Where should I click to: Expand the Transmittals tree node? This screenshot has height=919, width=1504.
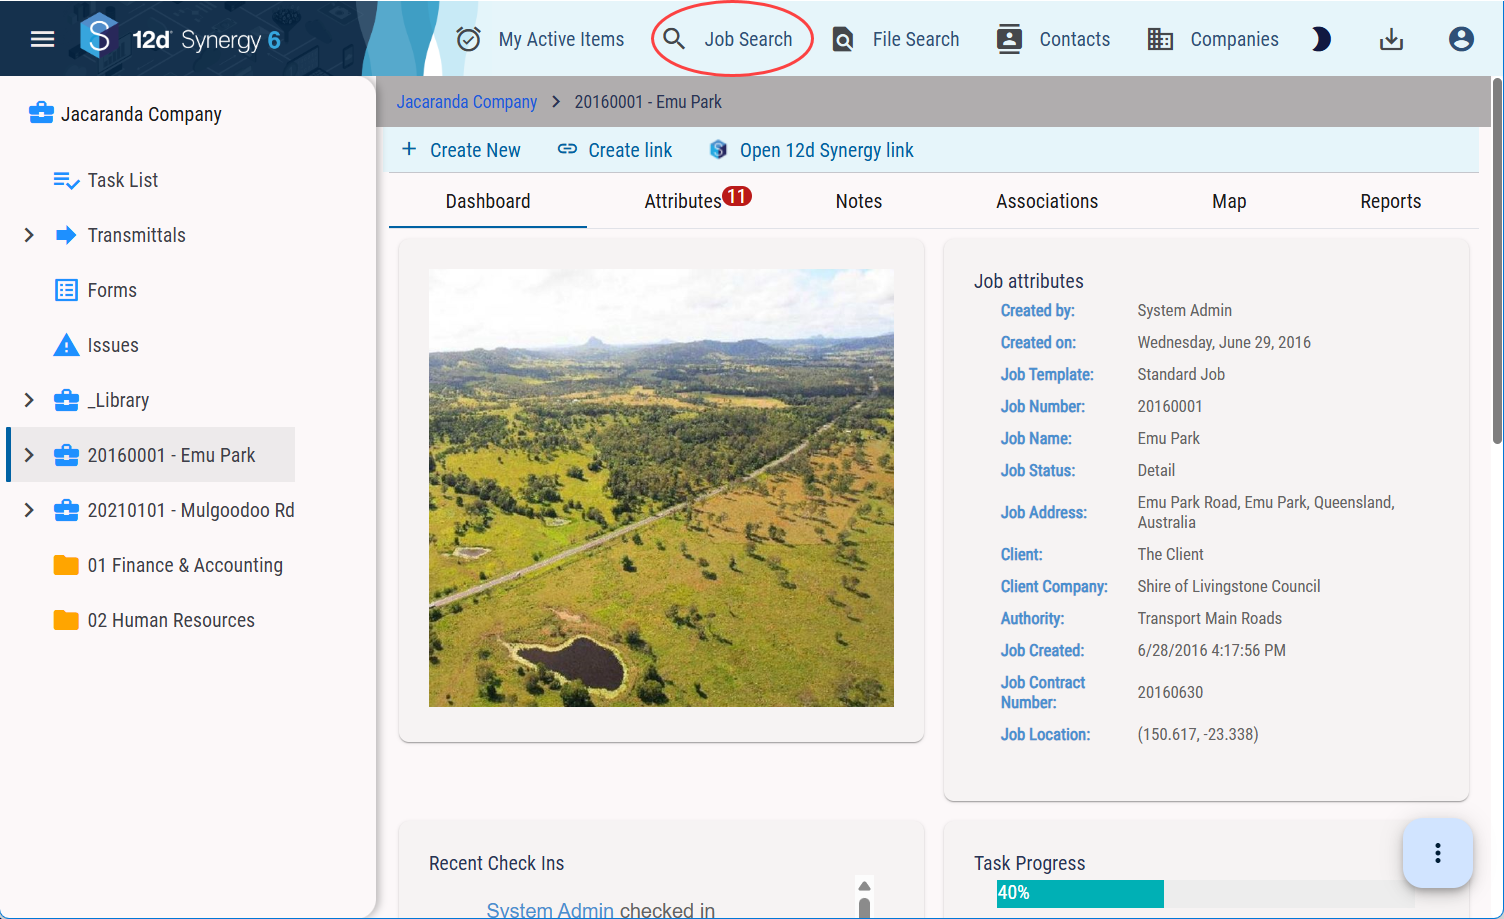tap(29, 235)
